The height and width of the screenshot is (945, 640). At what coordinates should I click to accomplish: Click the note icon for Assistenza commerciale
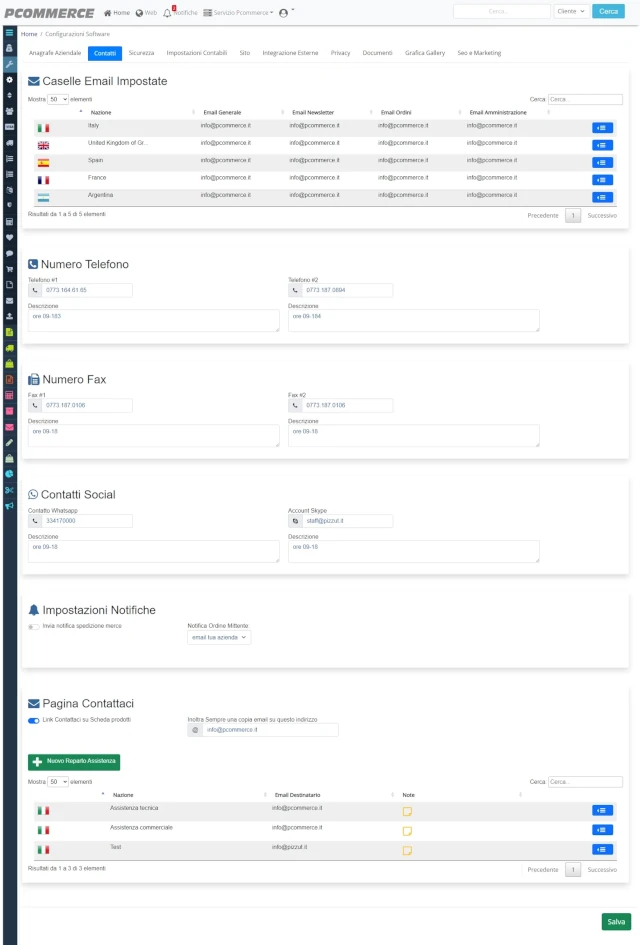pos(407,831)
